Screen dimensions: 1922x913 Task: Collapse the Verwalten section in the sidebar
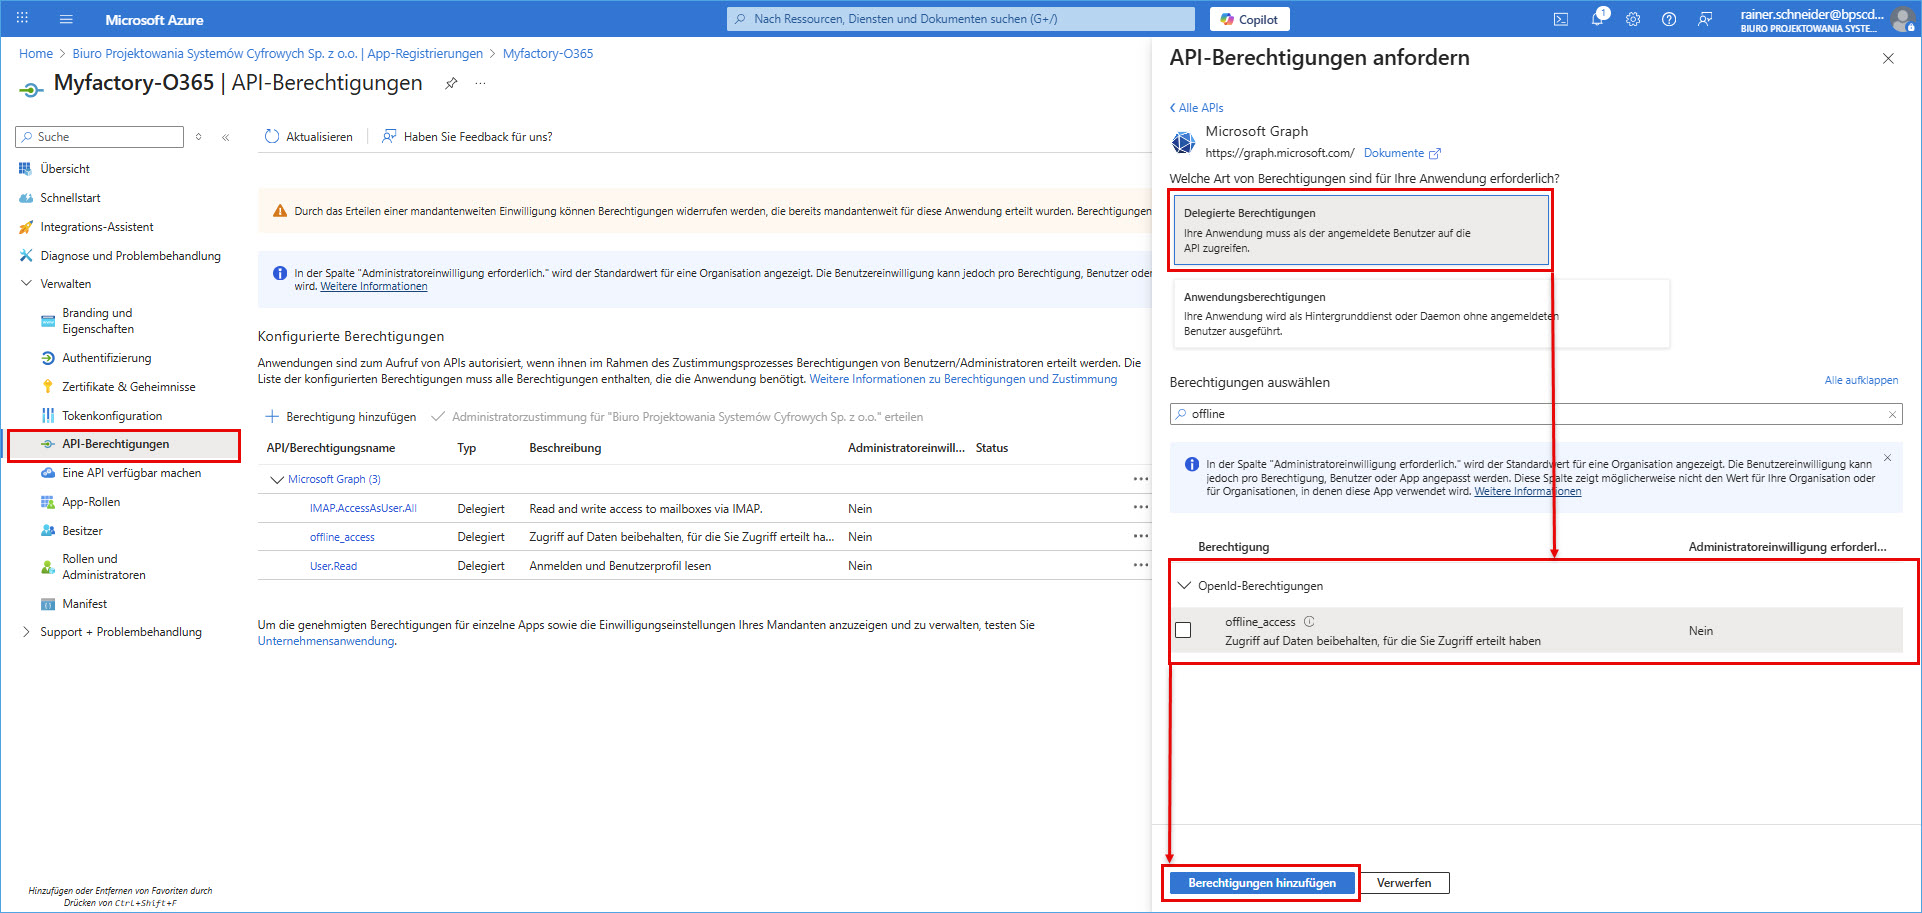tap(26, 284)
